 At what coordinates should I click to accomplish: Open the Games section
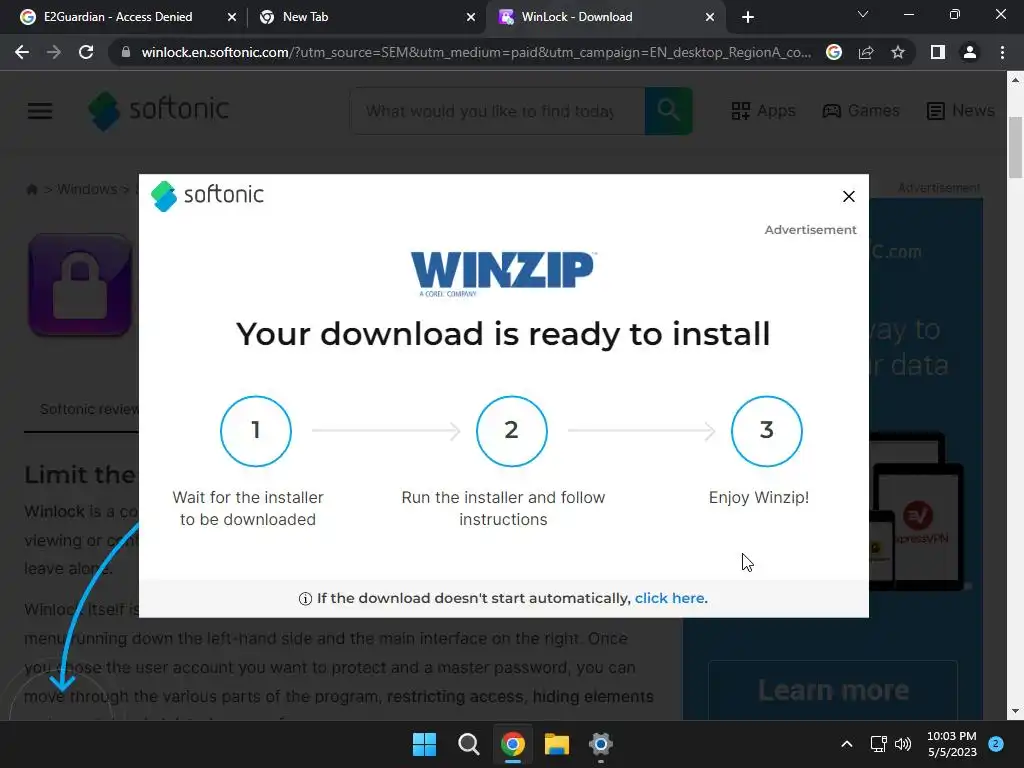click(861, 110)
